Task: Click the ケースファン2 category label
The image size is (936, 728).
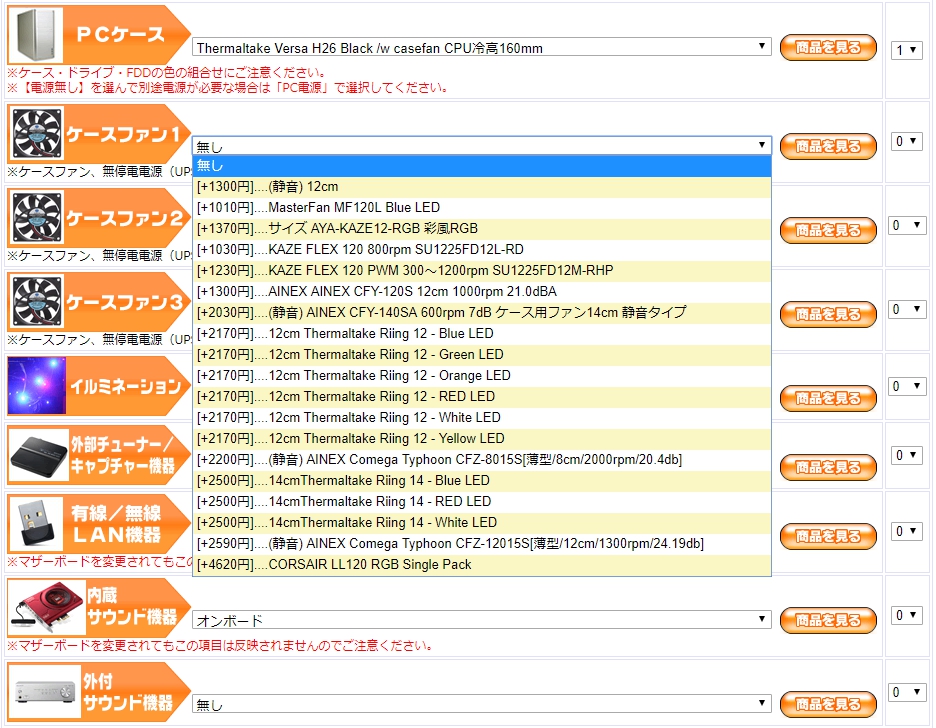Action: (124, 218)
